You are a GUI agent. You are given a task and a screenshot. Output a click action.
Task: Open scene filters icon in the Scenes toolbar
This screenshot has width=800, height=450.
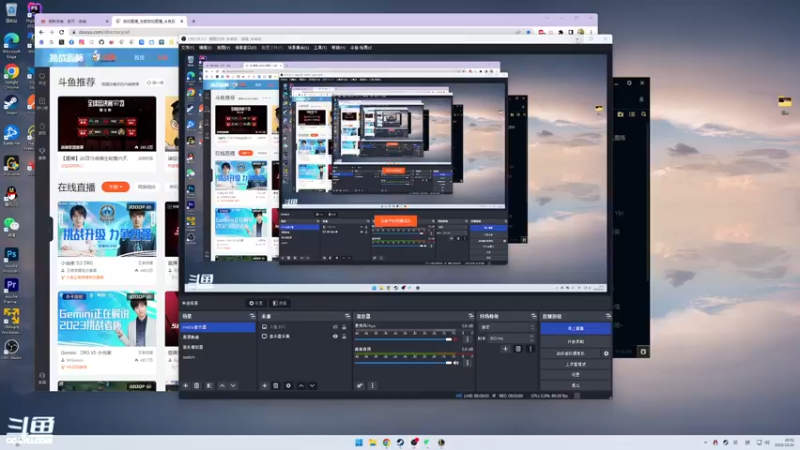(x=209, y=386)
